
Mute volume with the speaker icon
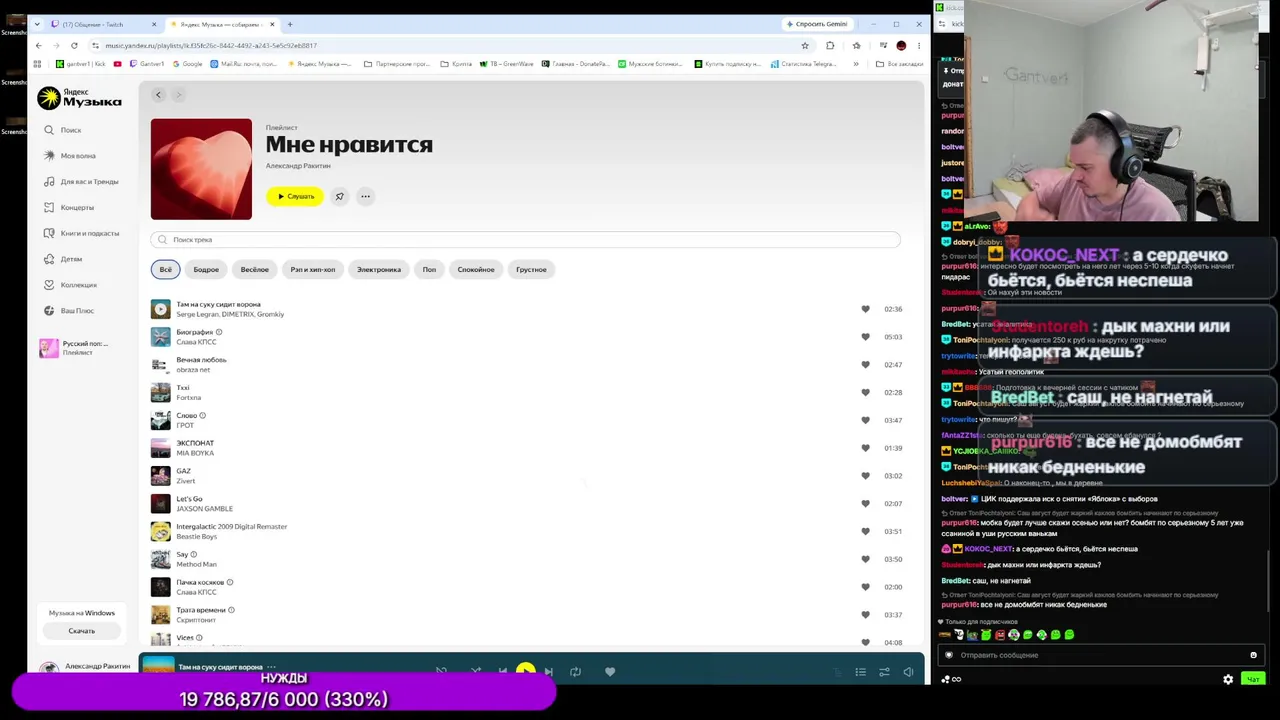pos(908,672)
